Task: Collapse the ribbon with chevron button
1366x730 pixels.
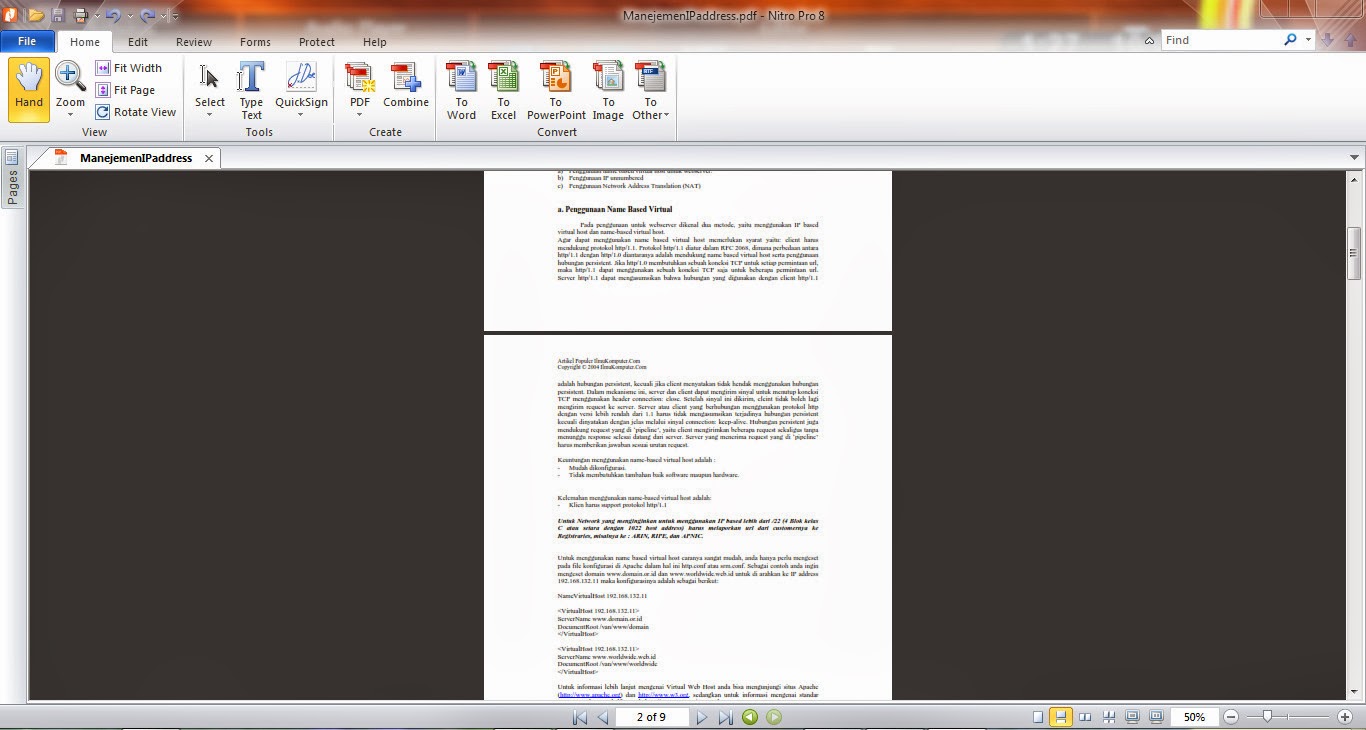Action: 1149,40
